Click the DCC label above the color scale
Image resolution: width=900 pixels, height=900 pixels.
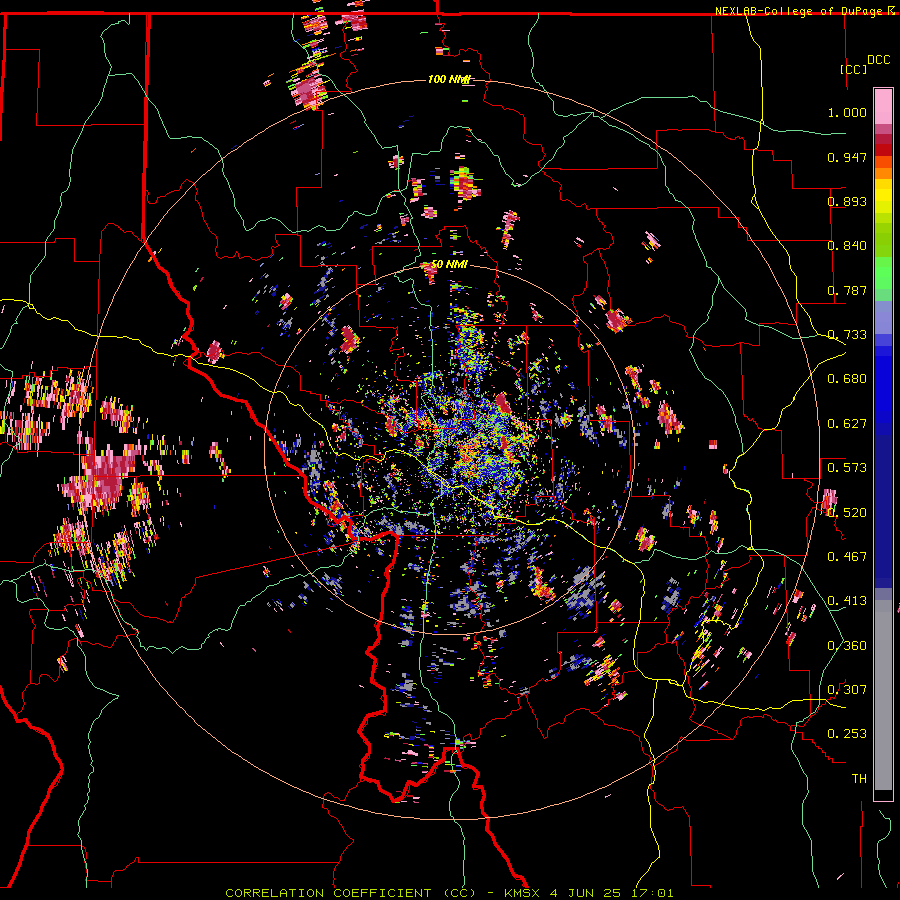click(878, 60)
